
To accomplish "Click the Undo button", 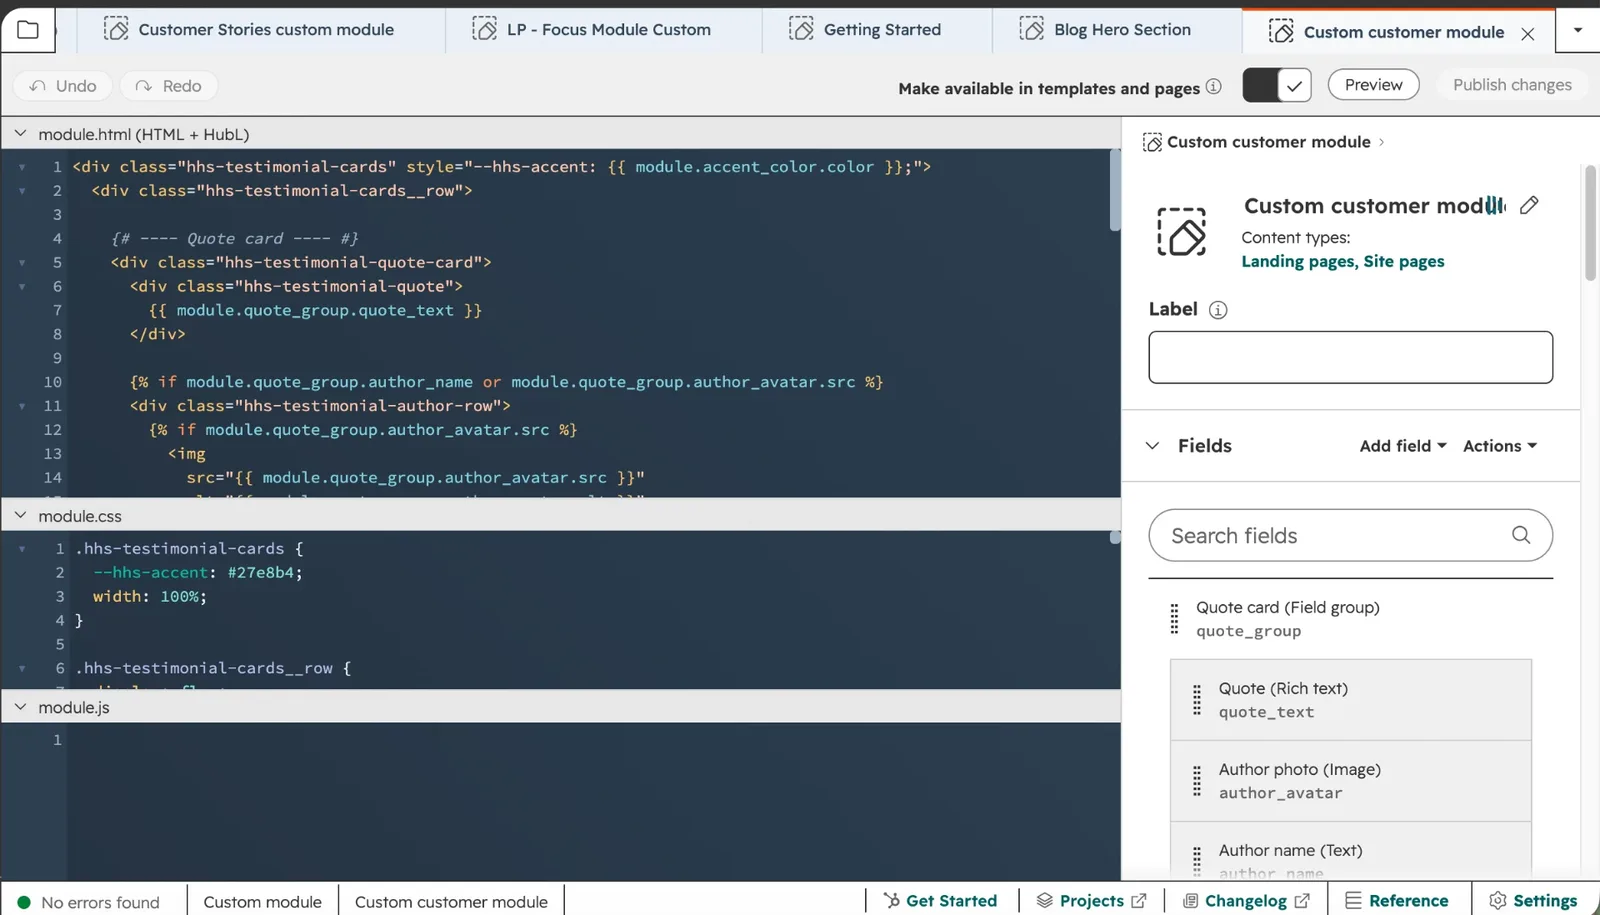I will click(x=63, y=86).
